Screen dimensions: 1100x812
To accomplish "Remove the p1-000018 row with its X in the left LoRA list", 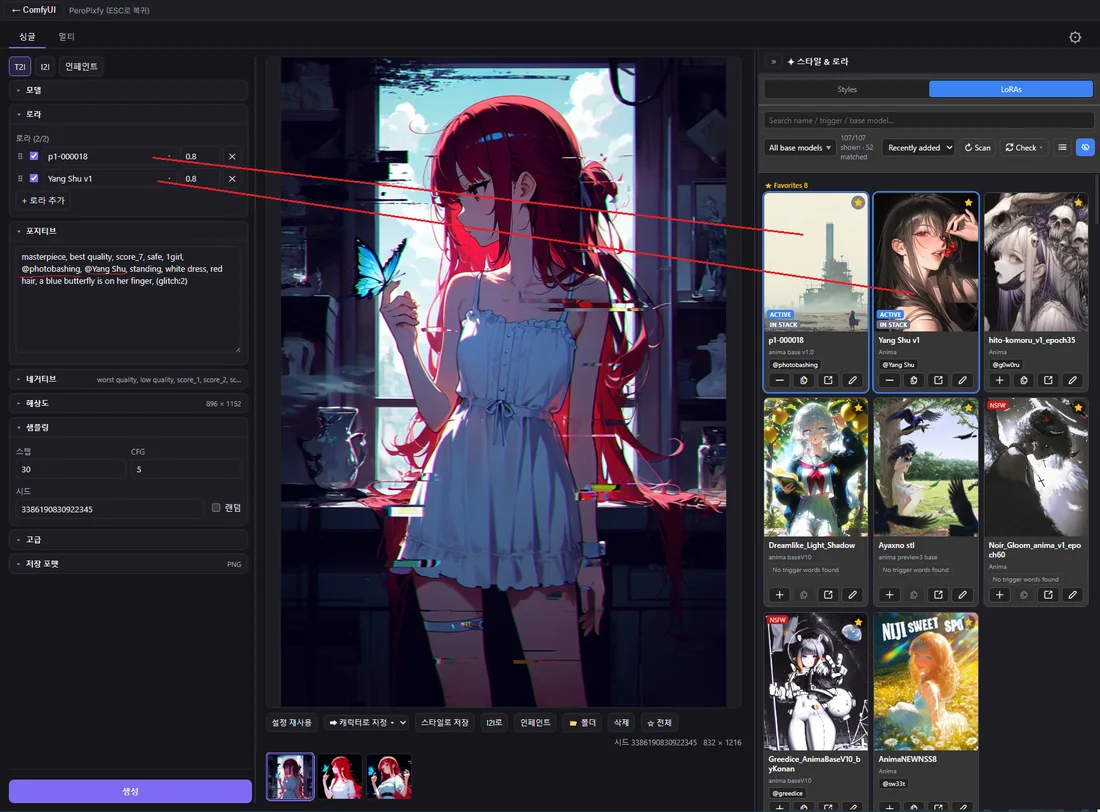I will click(x=232, y=157).
